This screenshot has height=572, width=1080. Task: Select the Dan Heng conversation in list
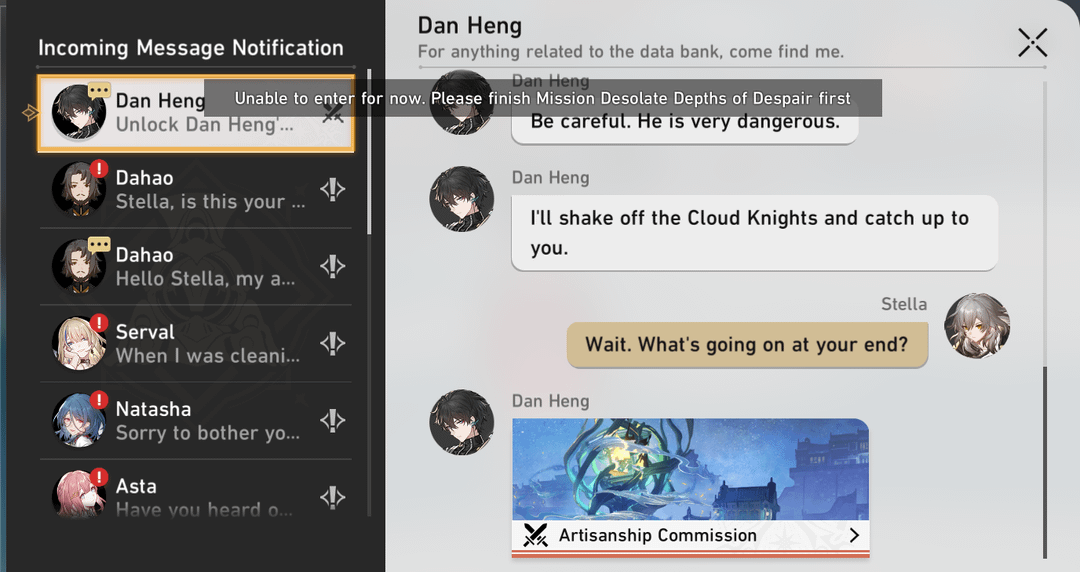[196, 113]
